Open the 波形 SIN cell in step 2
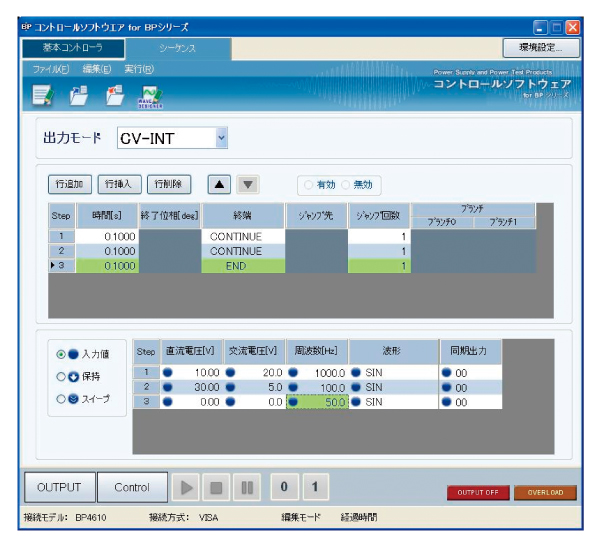600x546 pixels. click(393, 387)
